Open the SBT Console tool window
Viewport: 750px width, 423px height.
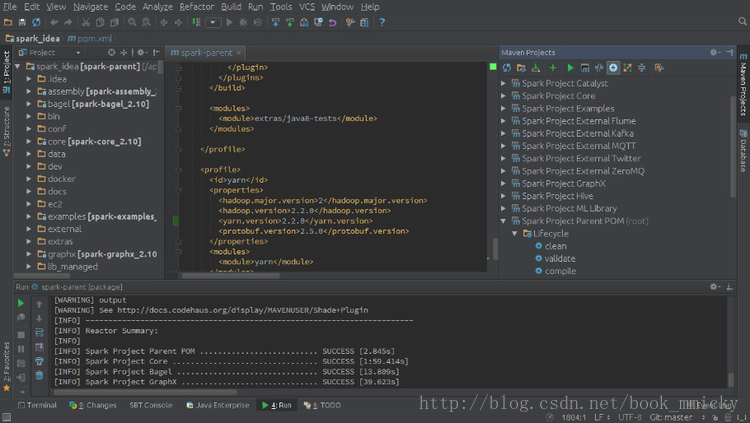151,405
